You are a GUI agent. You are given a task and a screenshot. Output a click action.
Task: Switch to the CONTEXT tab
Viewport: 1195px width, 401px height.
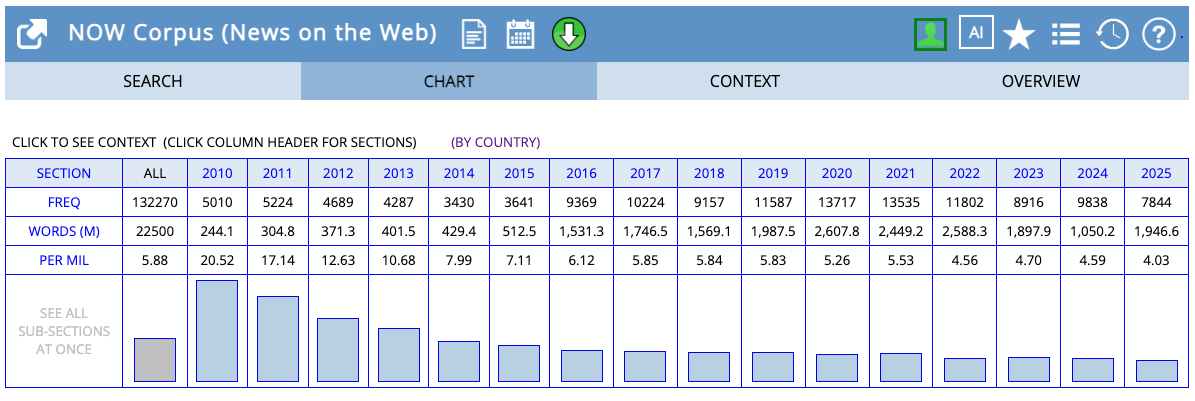coord(744,82)
